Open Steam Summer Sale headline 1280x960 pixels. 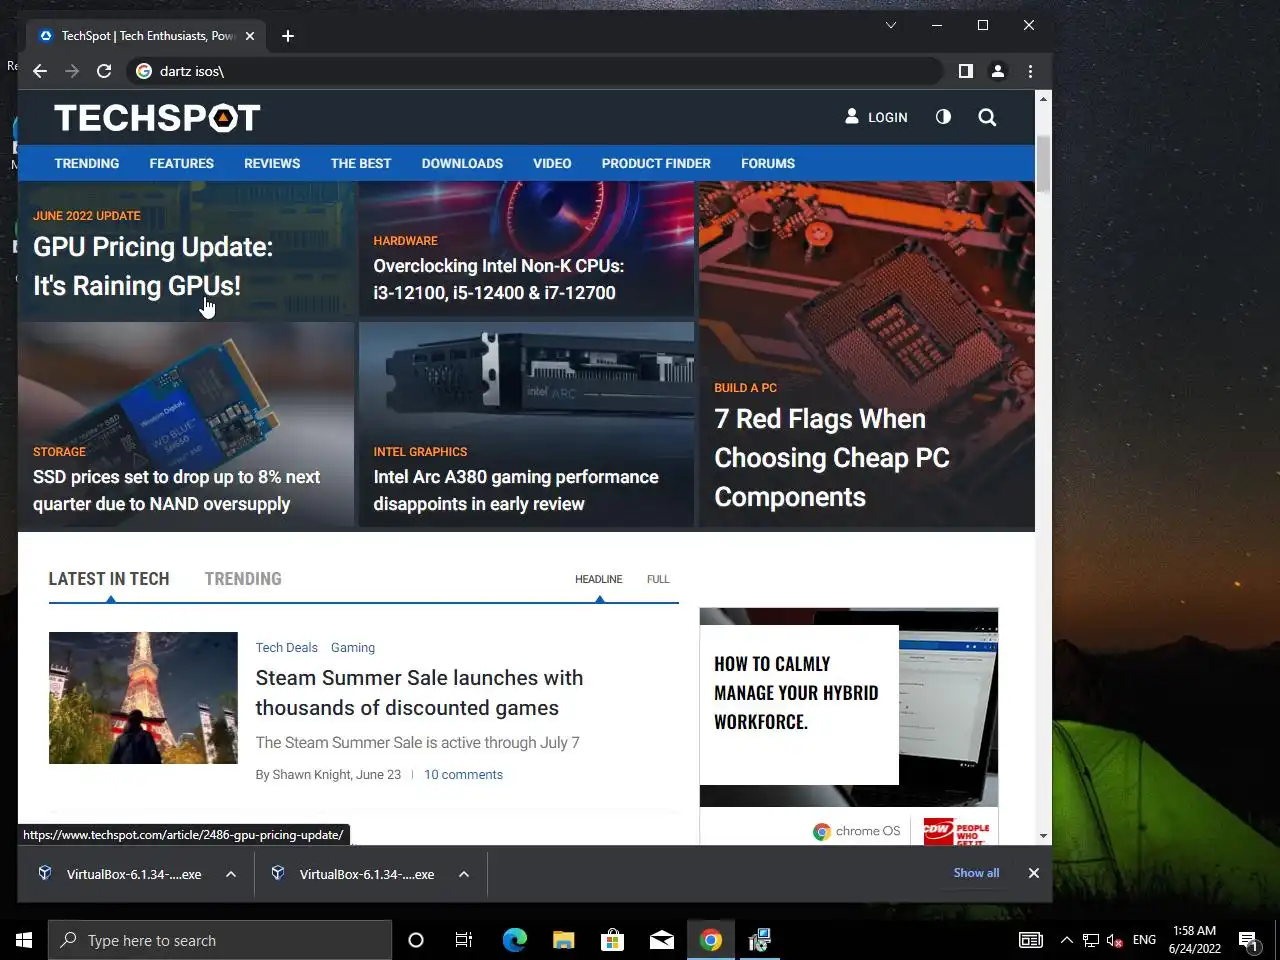[x=419, y=693]
